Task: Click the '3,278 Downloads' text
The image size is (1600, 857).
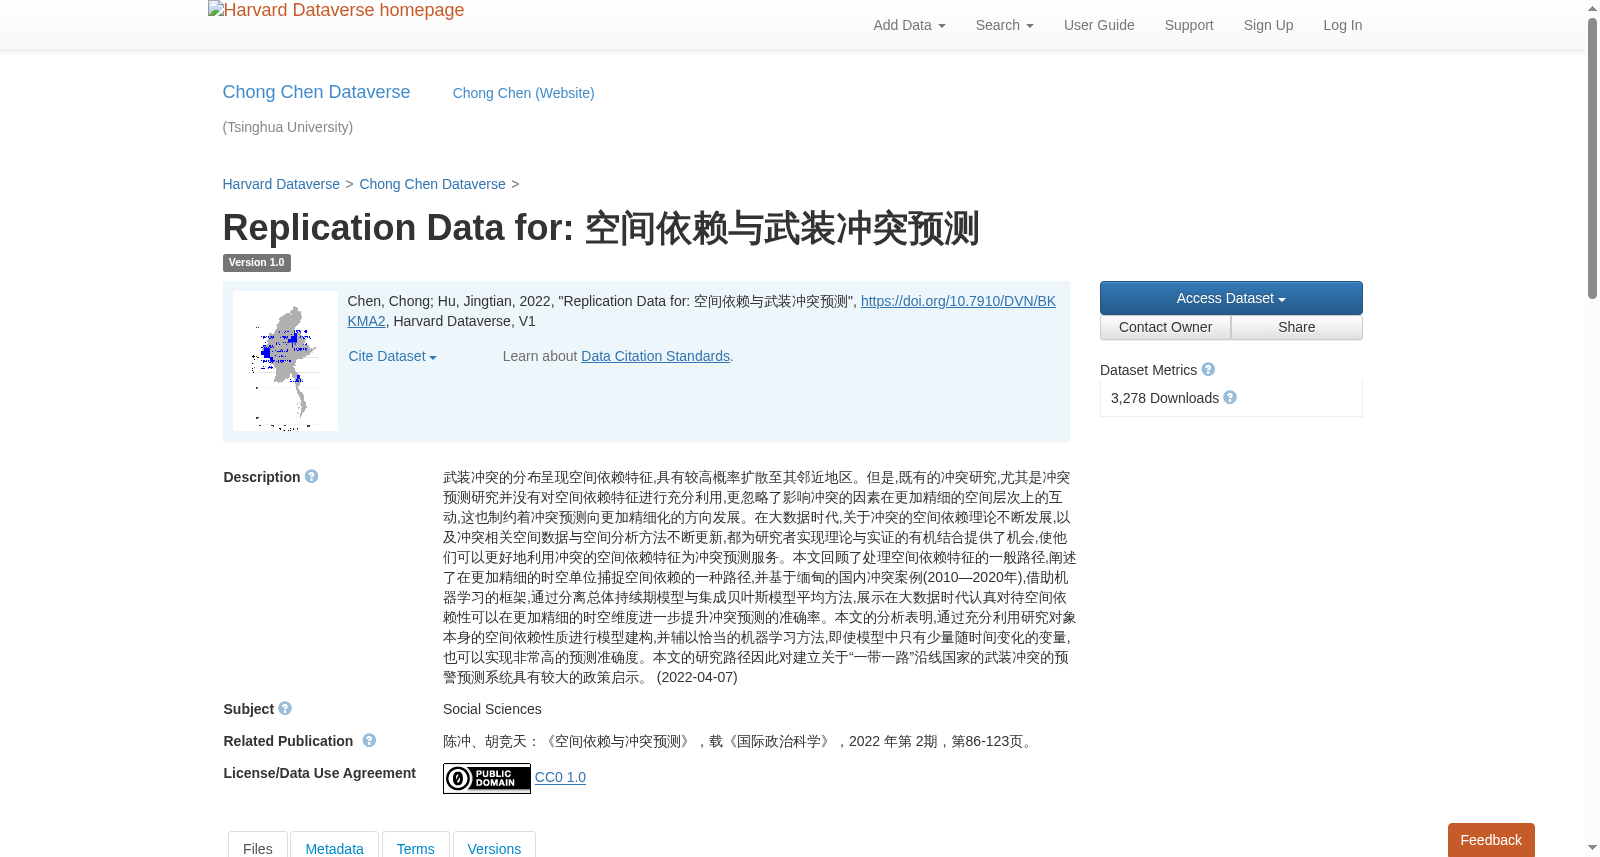Action: point(1165,398)
